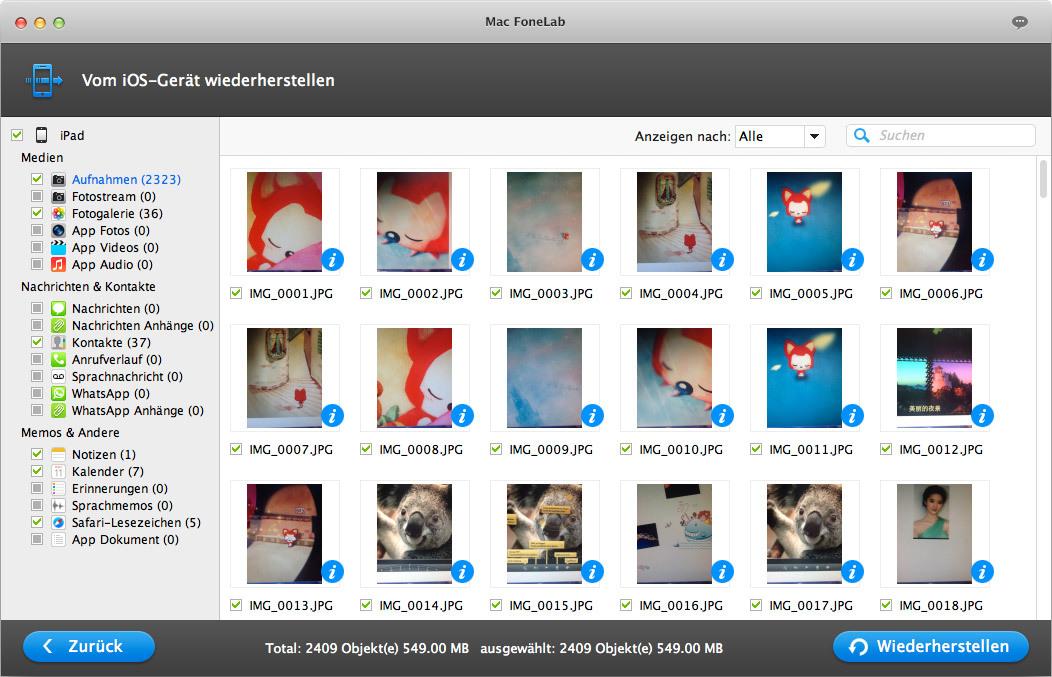Click the Kontakte person icon
Image resolution: width=1052 pixels, height=677 pixels.
point(58,342)
